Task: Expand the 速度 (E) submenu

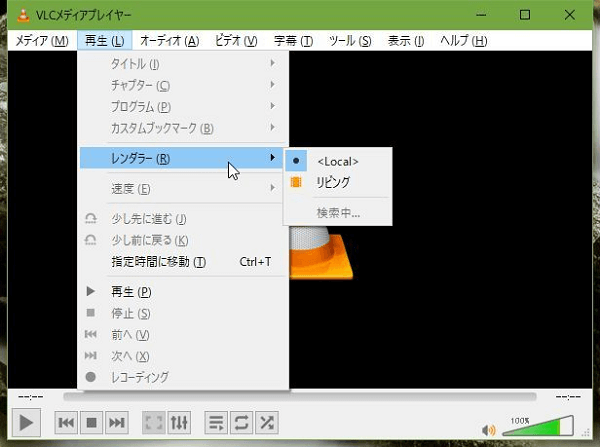Action: (183, 188)
